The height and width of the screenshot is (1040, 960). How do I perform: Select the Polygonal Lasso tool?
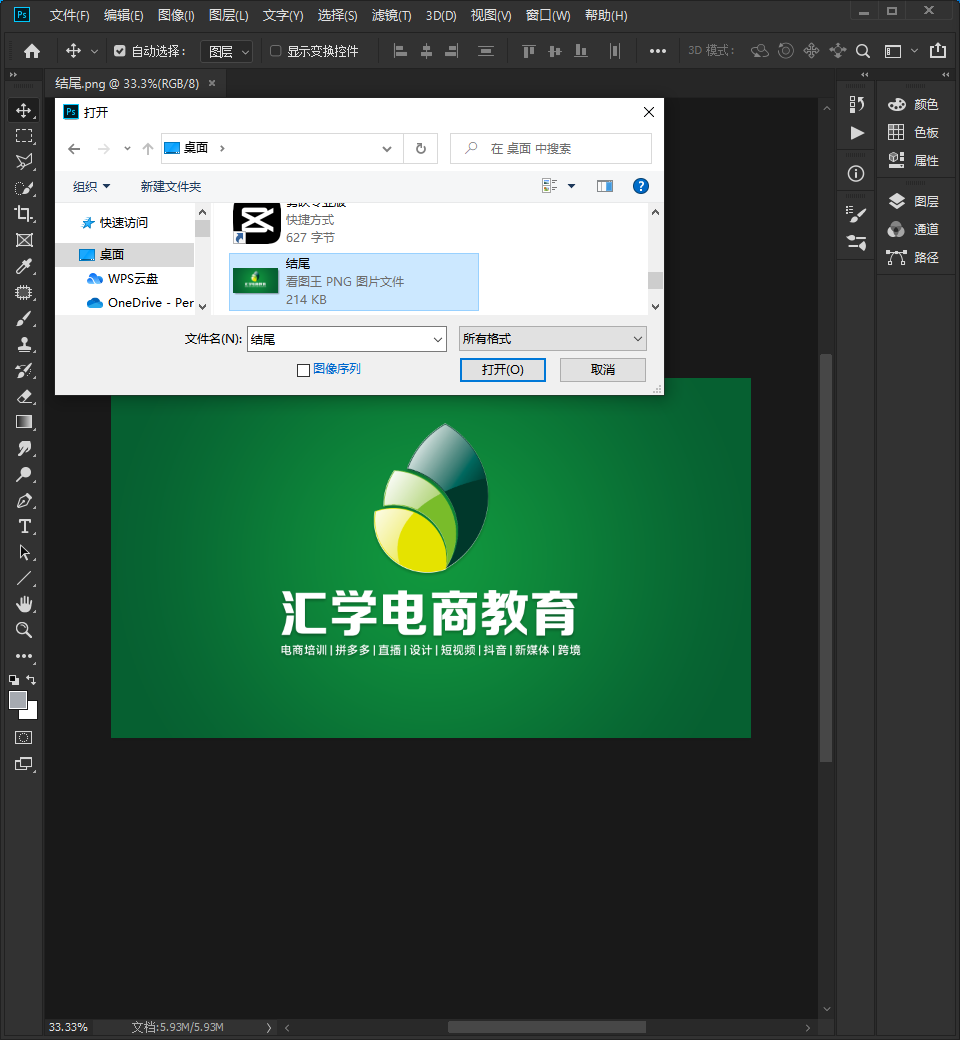click(24, 162)
